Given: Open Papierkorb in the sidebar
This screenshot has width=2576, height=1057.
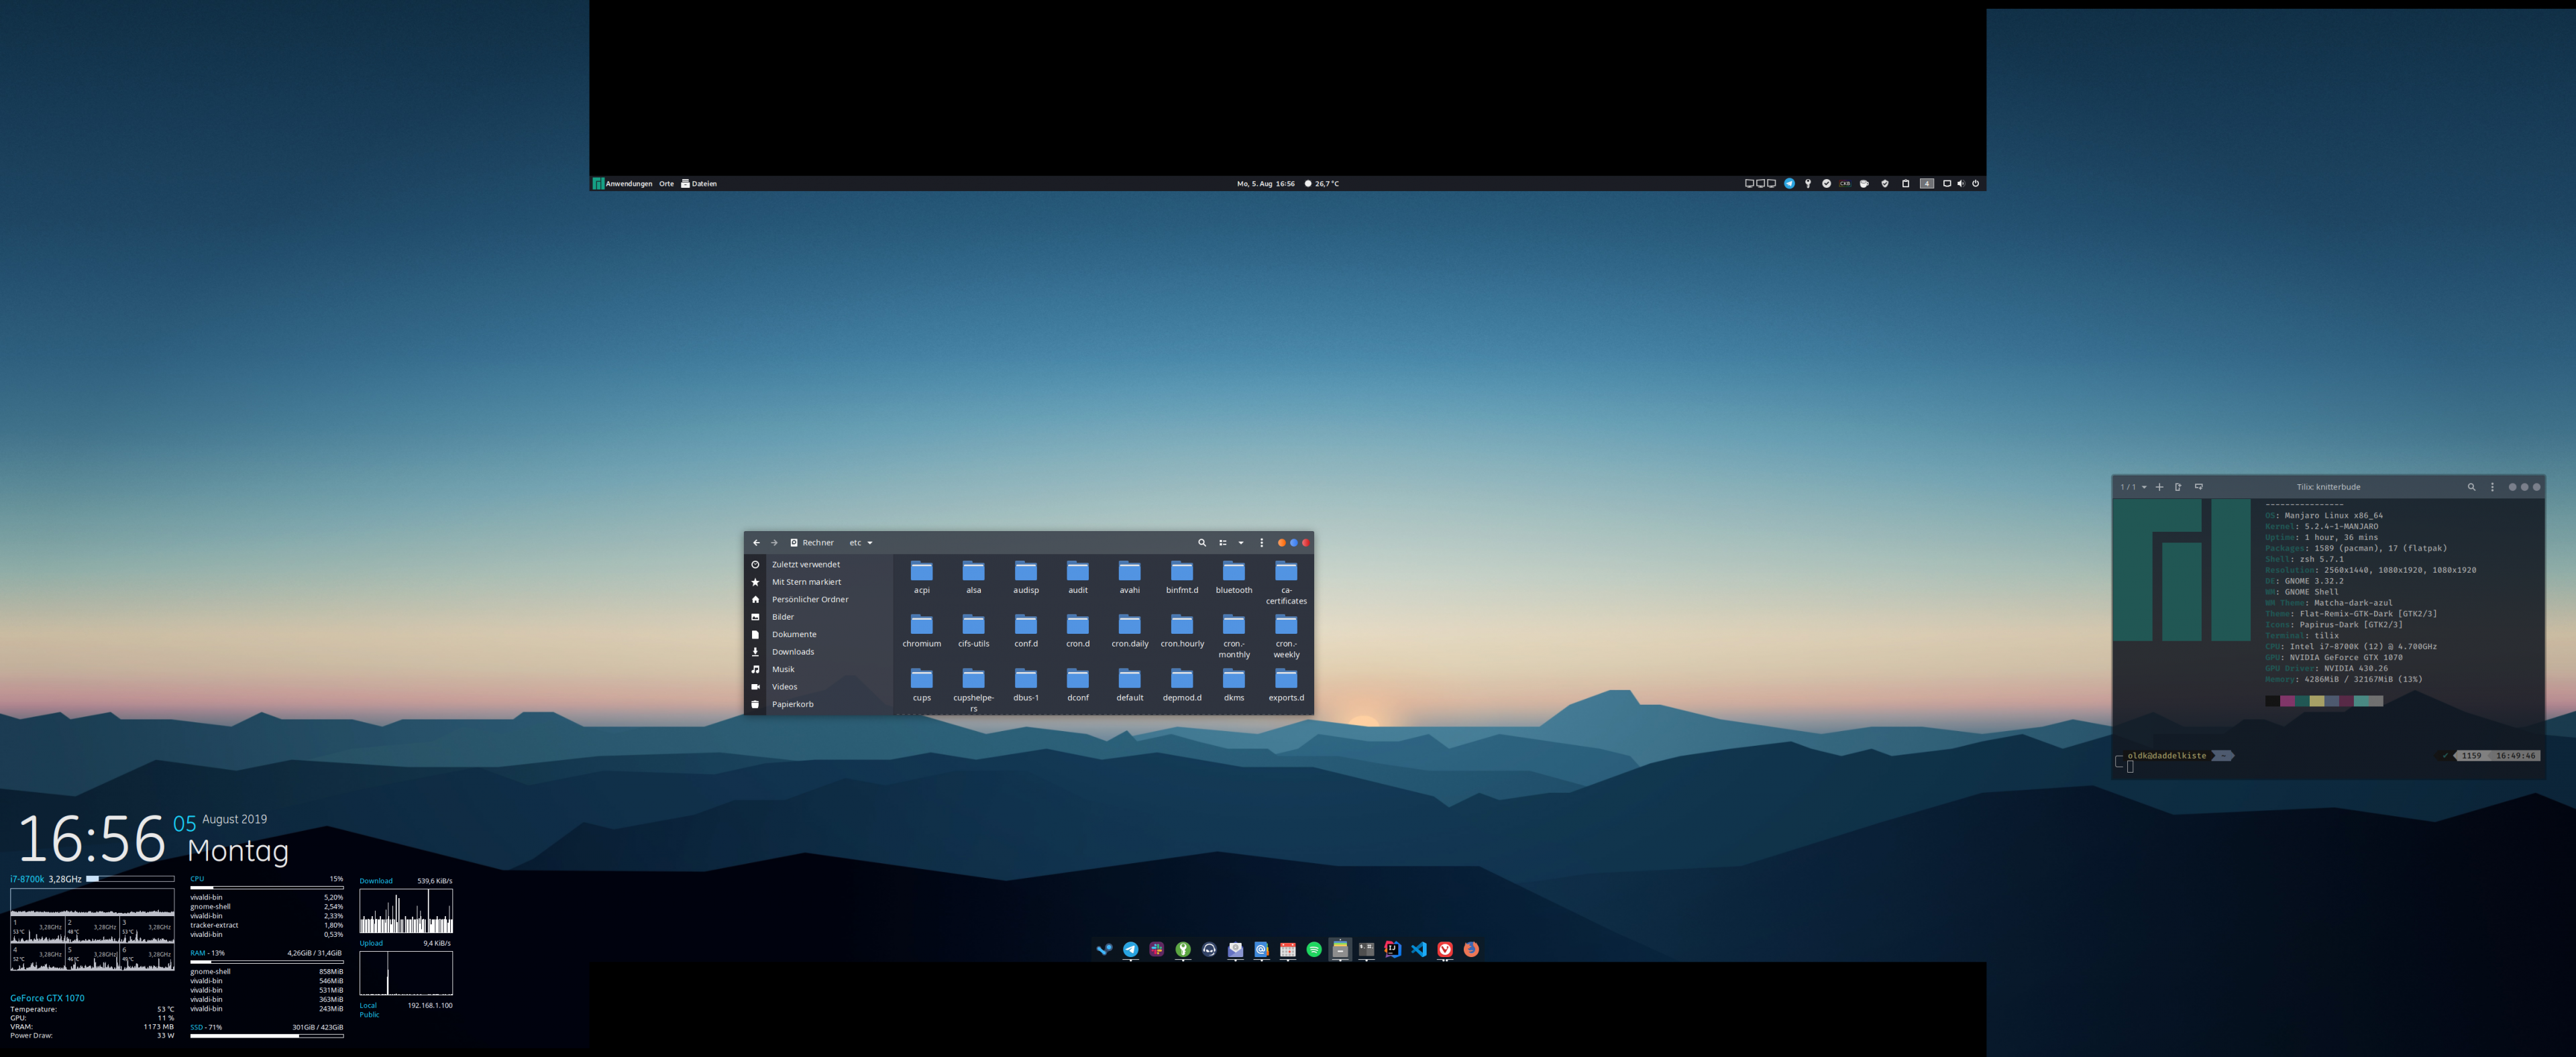Looking at the screenshot, I should pos(792,704).
